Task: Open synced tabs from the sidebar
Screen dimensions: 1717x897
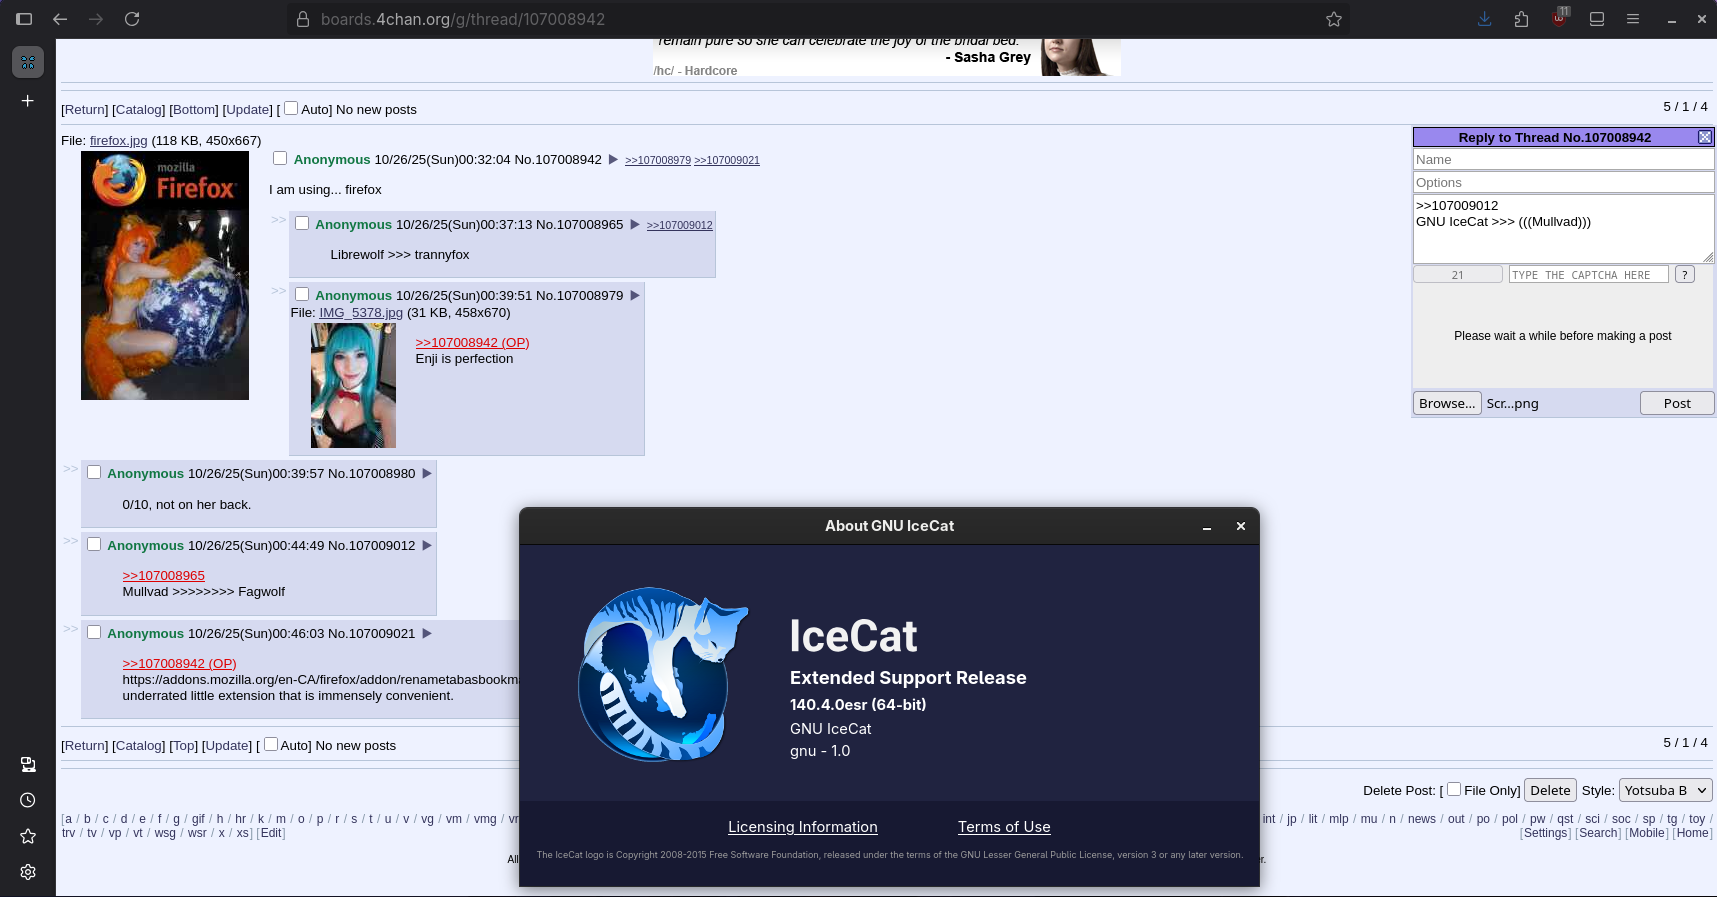Action: point(28,765)
